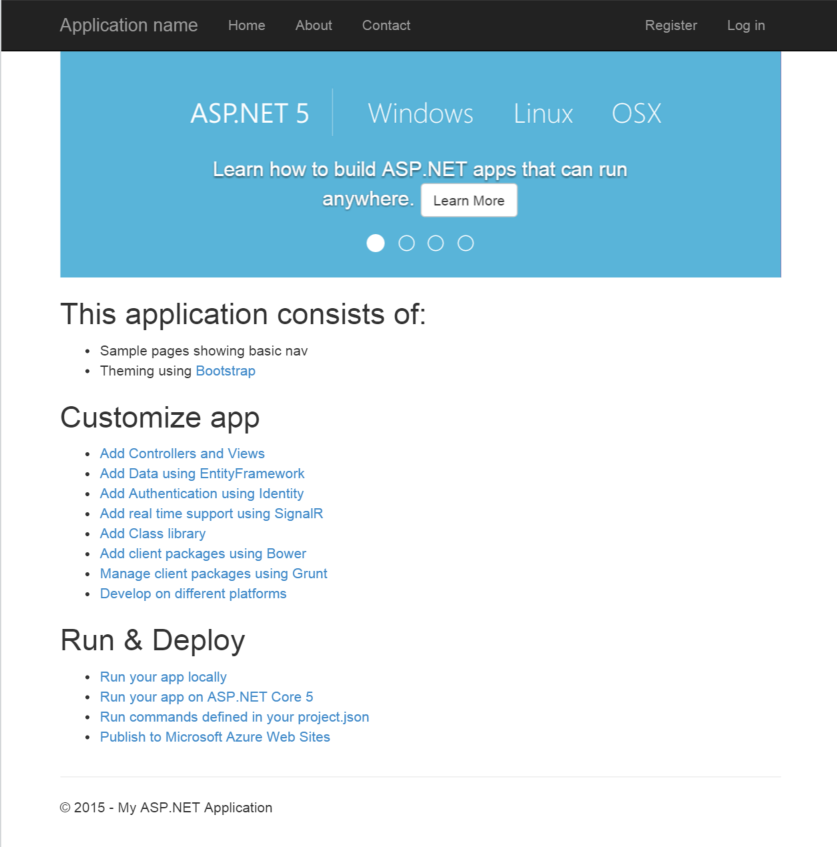837x847 pixels.
Task: Select the fourth carousel indicator dot
Action: [x=465, y=243]
